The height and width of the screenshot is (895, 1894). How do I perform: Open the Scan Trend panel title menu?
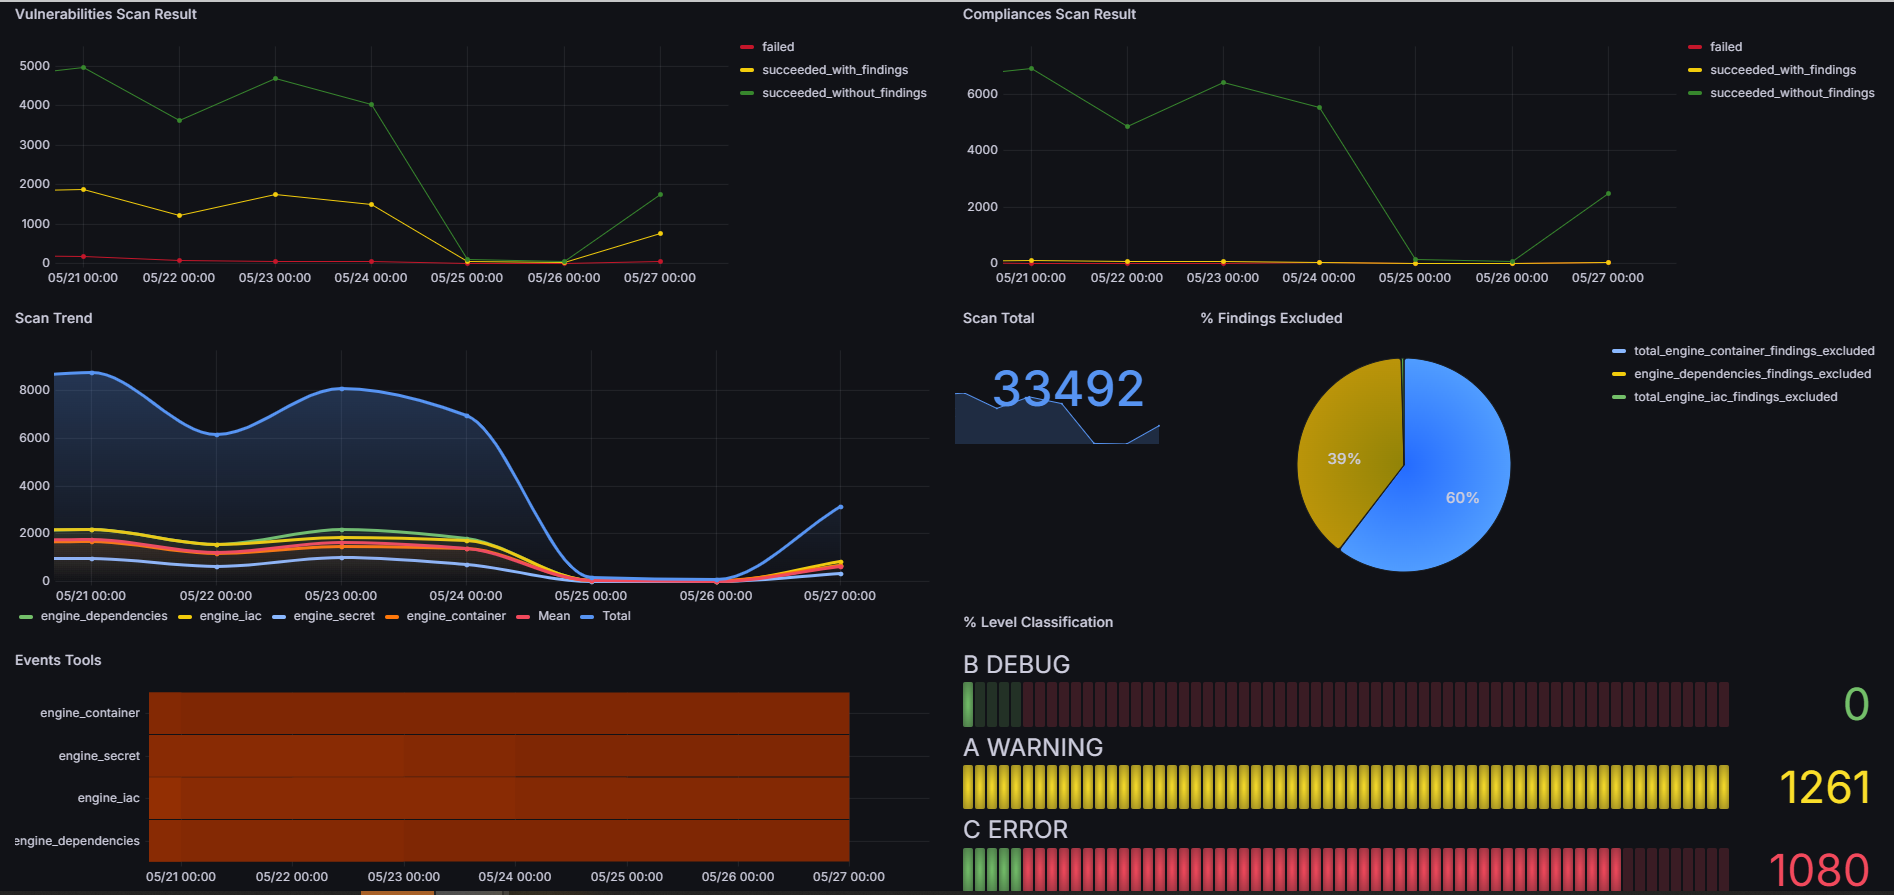click(x=53, y=318)
